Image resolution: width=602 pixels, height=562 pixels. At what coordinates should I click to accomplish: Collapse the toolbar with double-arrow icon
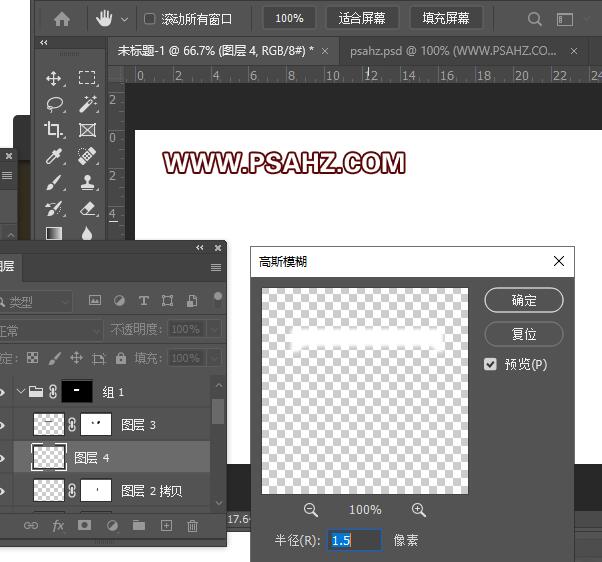point(44,43)
